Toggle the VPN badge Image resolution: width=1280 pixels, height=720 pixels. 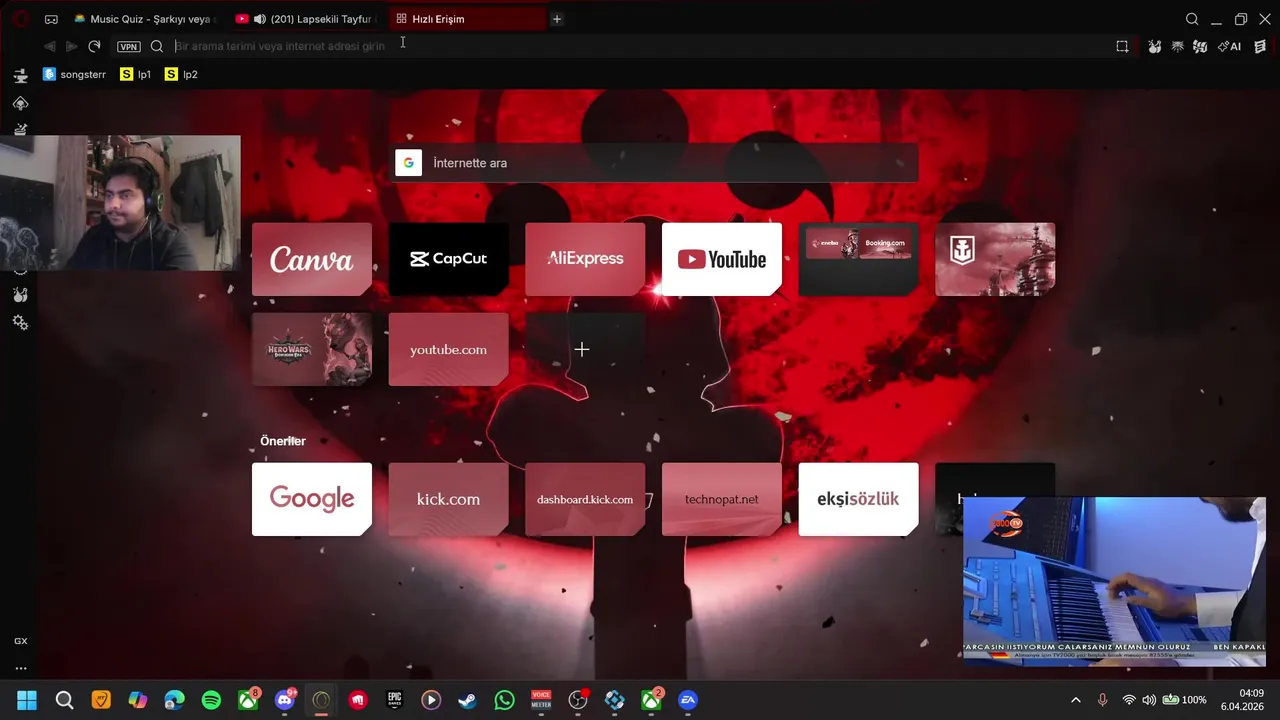click(129, 46)
